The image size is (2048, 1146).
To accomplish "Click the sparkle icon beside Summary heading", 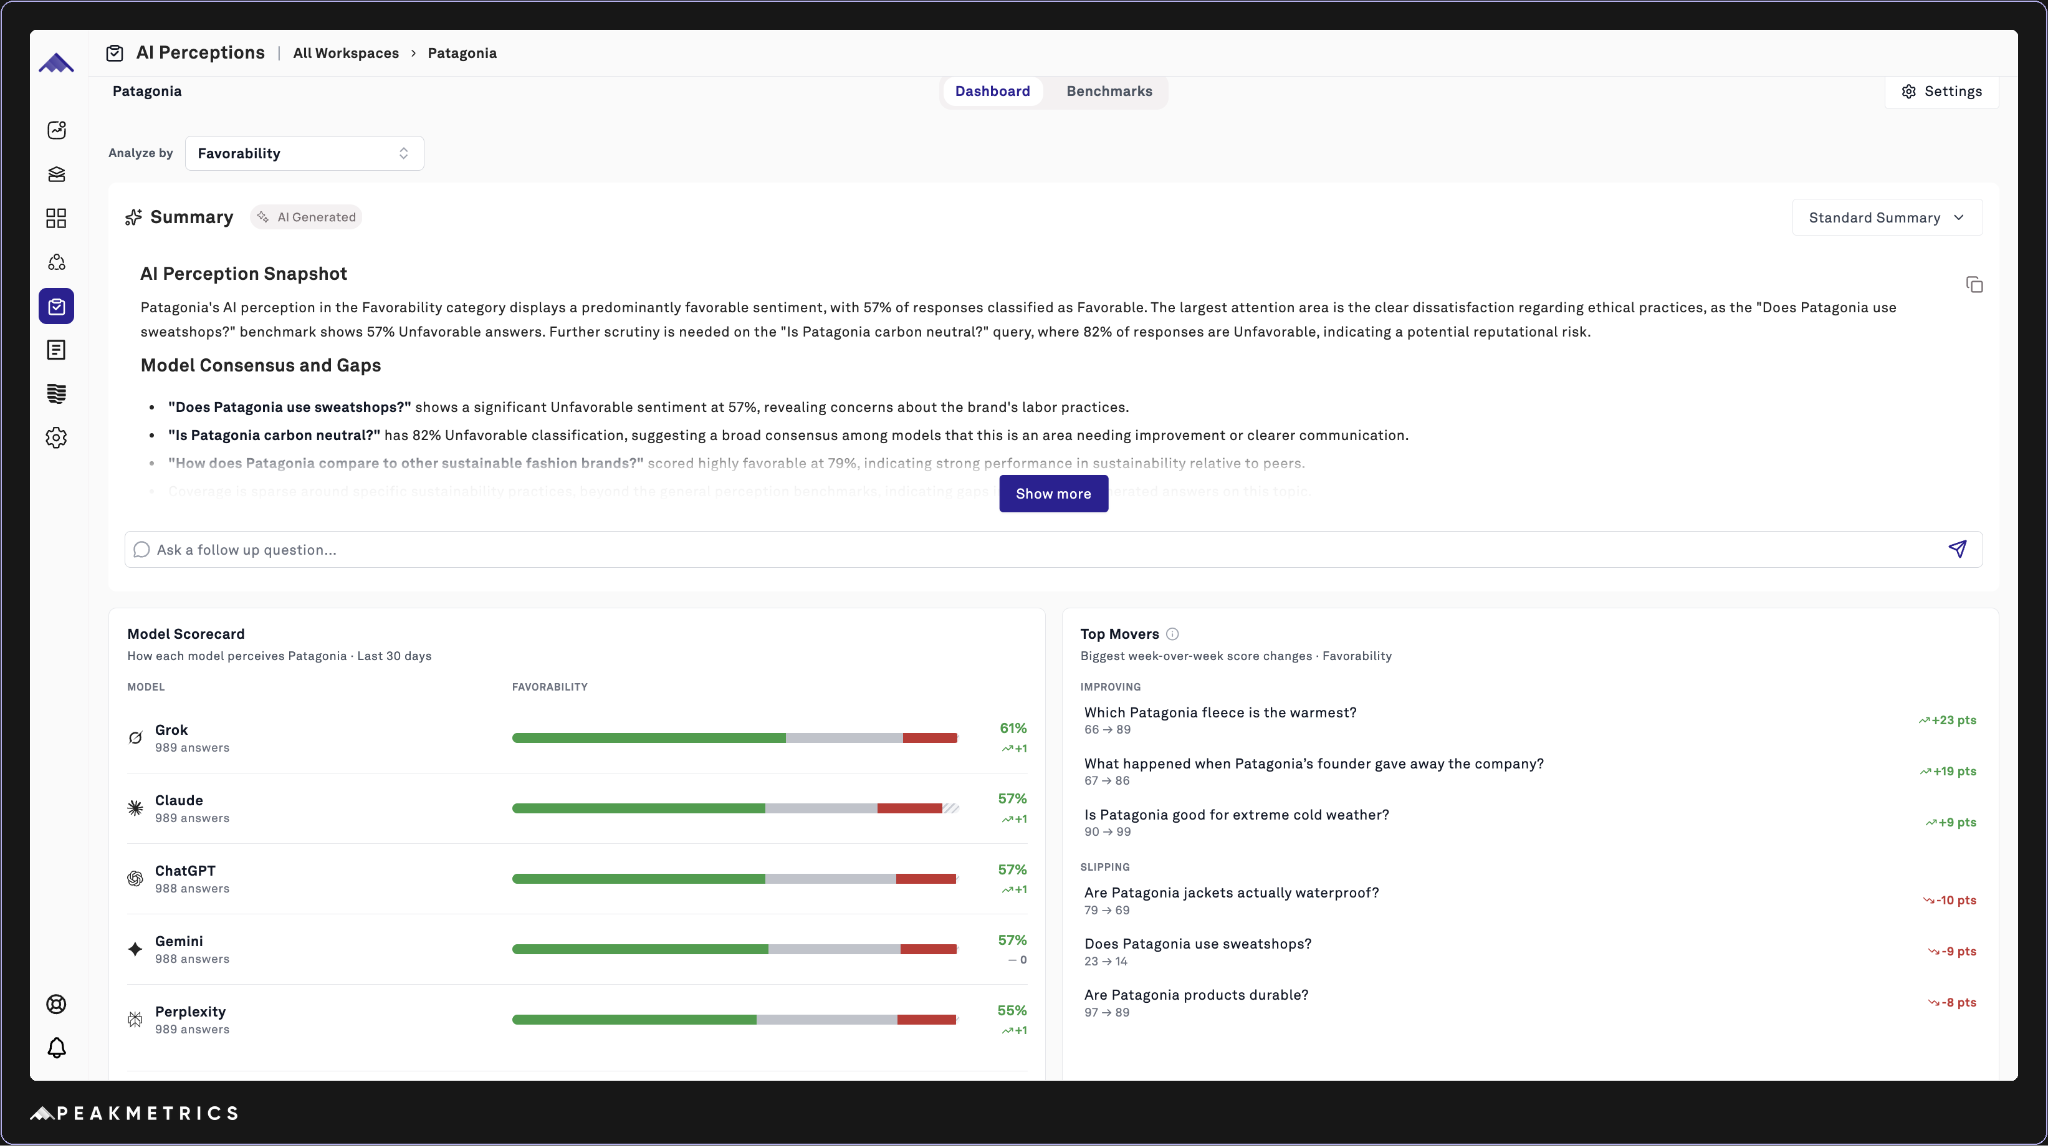I will 133,217.
